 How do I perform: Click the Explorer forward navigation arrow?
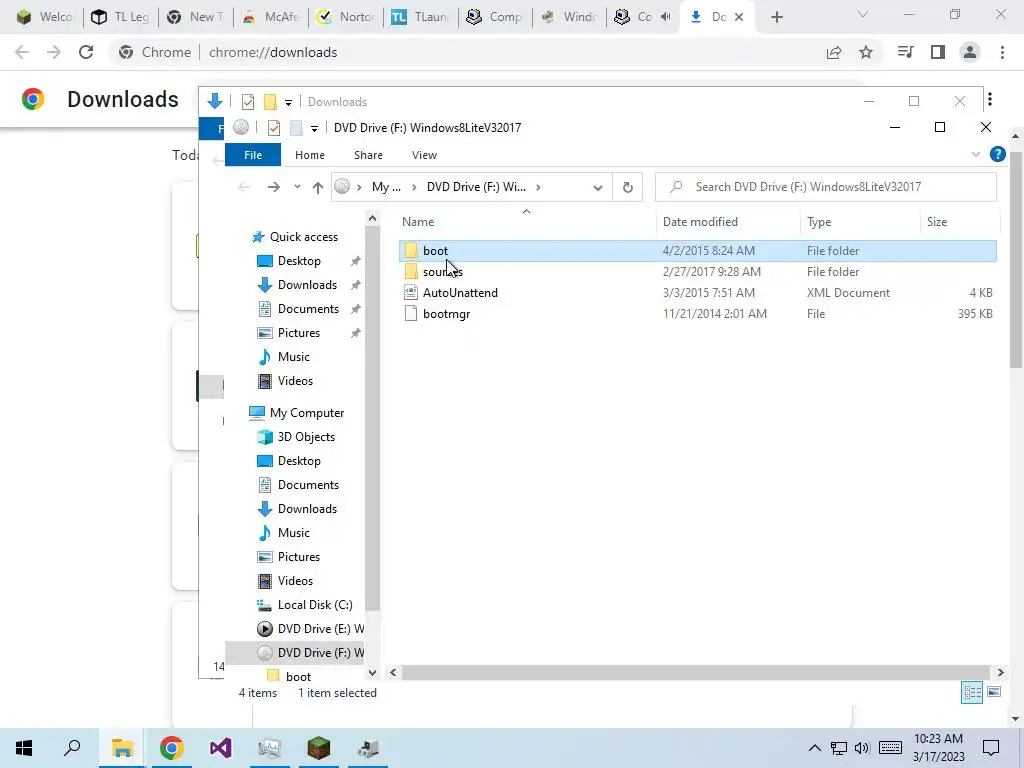pos(274,187)
